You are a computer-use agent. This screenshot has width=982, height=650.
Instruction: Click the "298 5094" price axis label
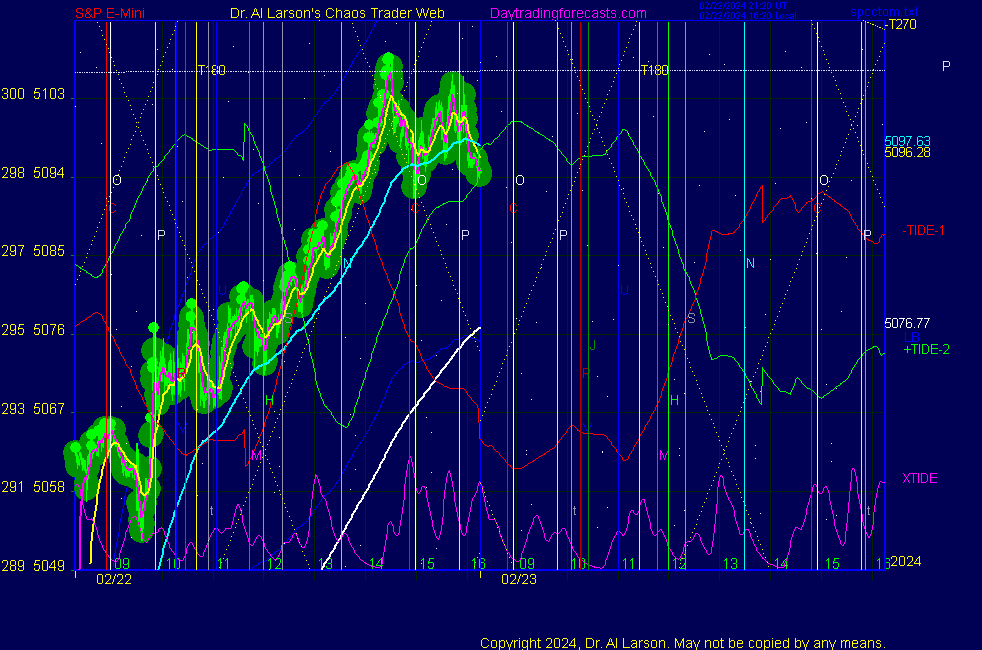pos(33,173)
